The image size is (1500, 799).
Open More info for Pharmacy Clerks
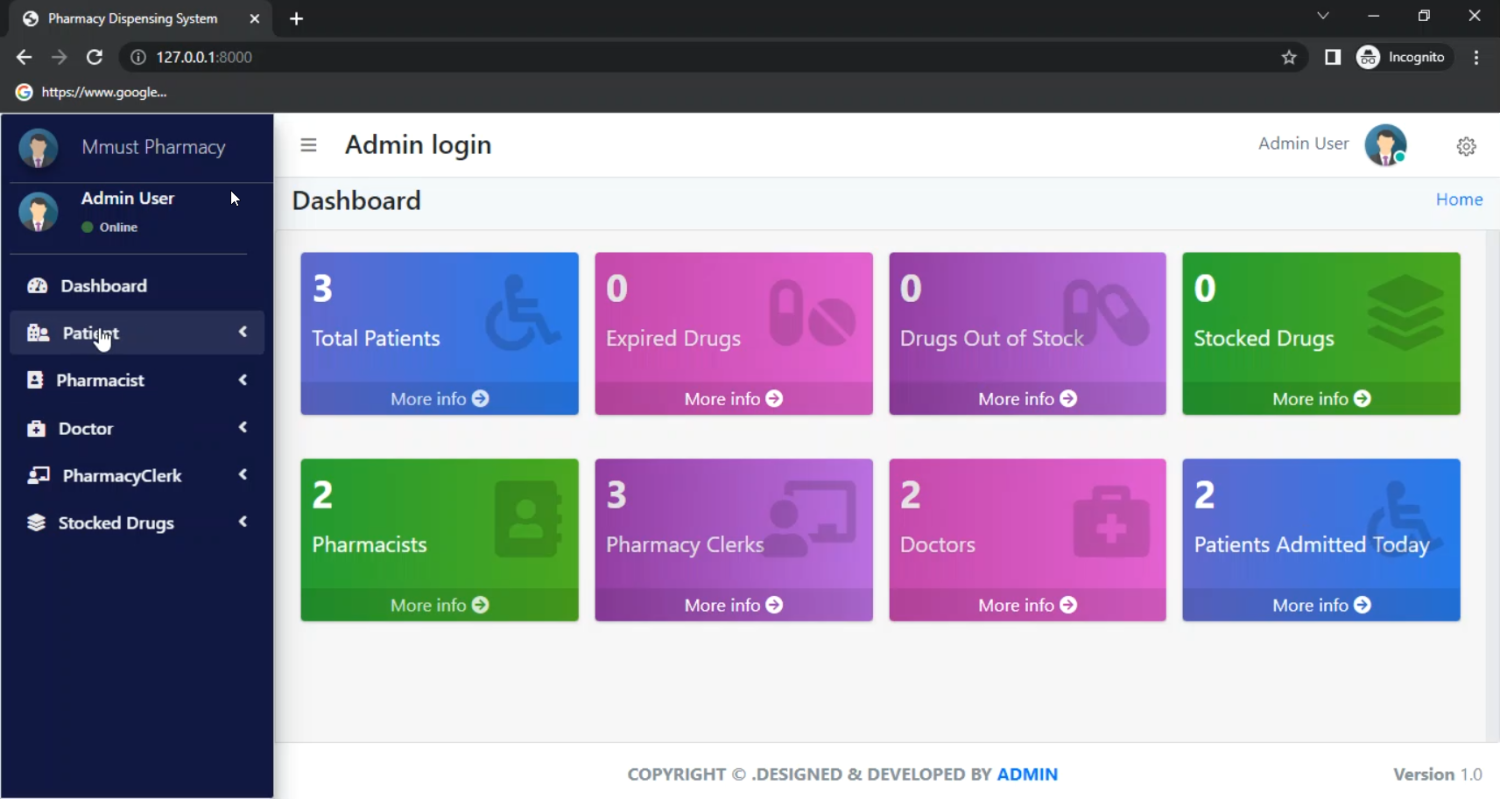[733, 605]
